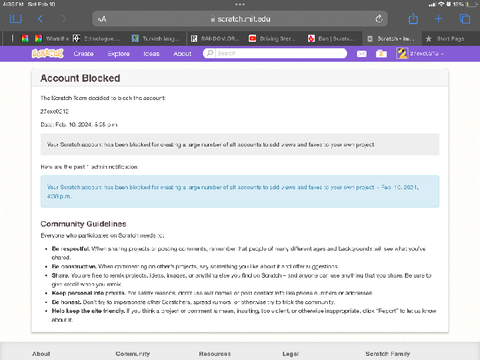Image resolution: width=480 pixels, height=360 pixels.
Task: Switch to the Driving Ster... tab
Action: [273, 39]
